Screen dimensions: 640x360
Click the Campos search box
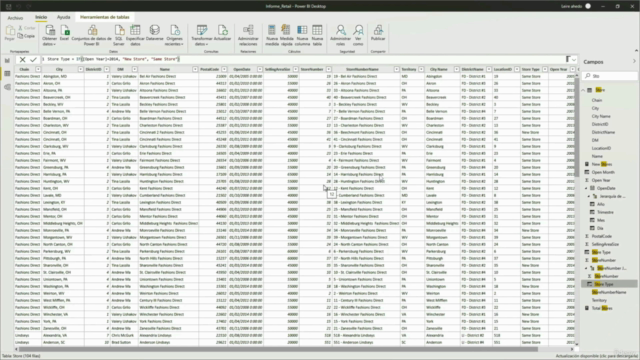610,76
